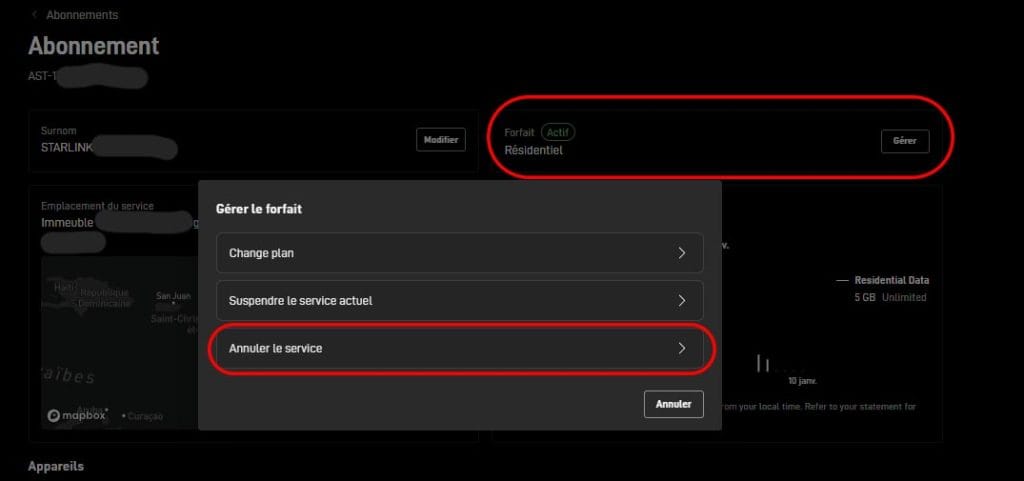1024x481 pixels.
Task: Click the Curaçao label on the map
Action: pos(145,416)
